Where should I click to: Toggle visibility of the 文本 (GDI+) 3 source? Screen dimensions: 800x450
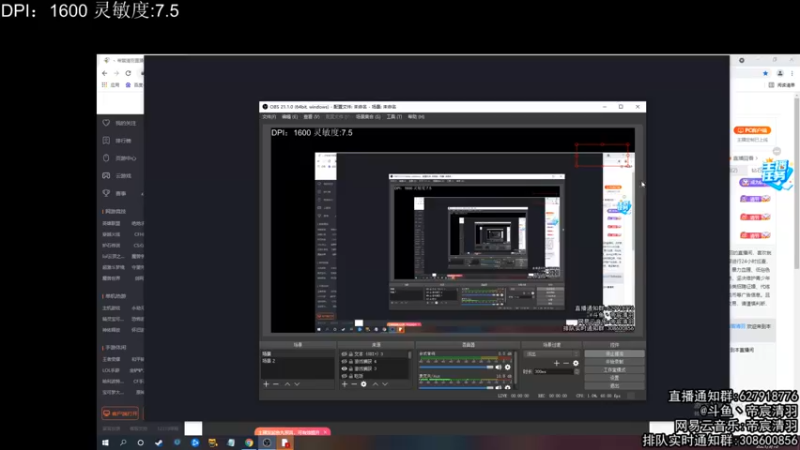344,354
